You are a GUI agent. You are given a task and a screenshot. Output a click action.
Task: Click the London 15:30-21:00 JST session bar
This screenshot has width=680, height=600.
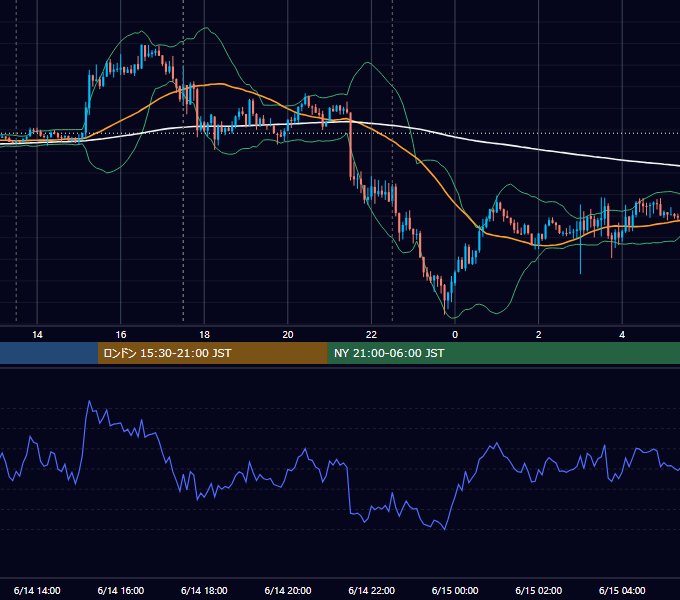point(212,353)
